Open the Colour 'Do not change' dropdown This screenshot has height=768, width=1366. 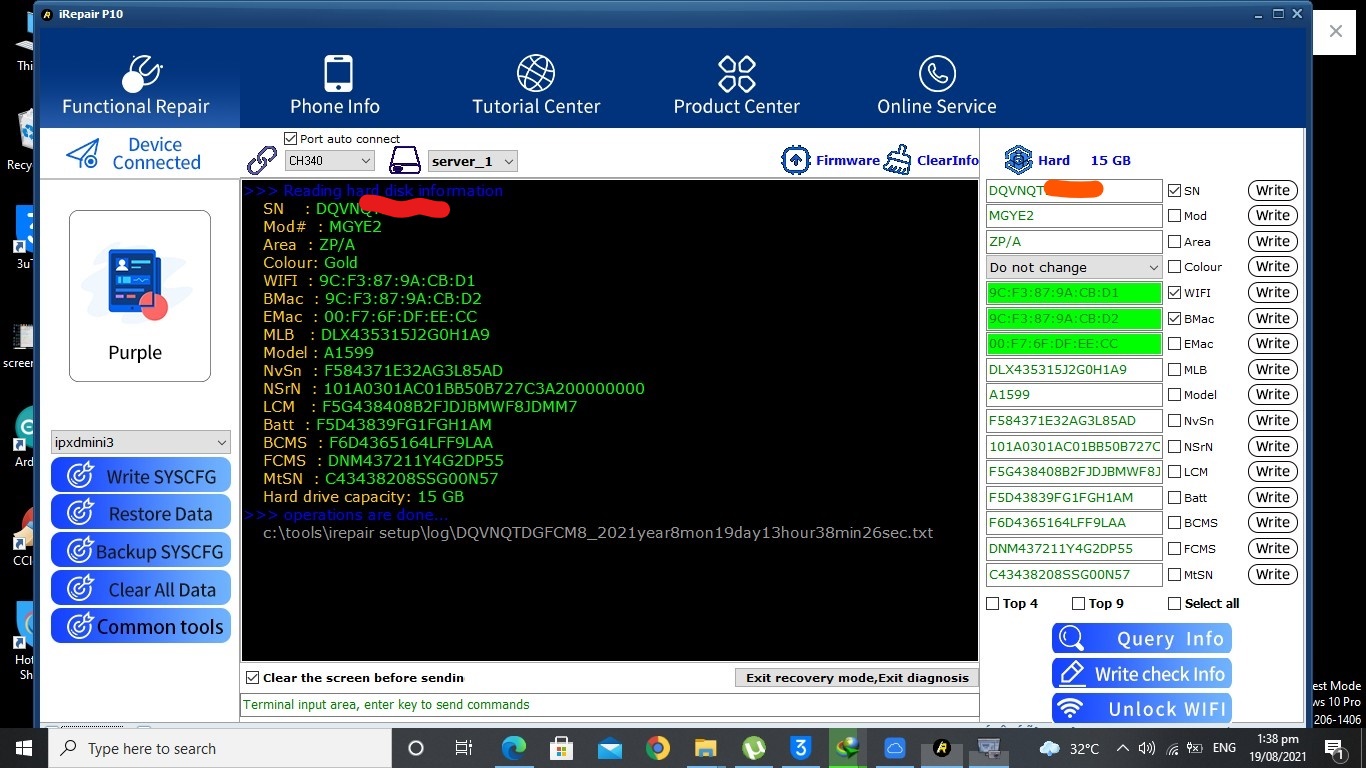pyautogui.click(x=1073, y=268)
